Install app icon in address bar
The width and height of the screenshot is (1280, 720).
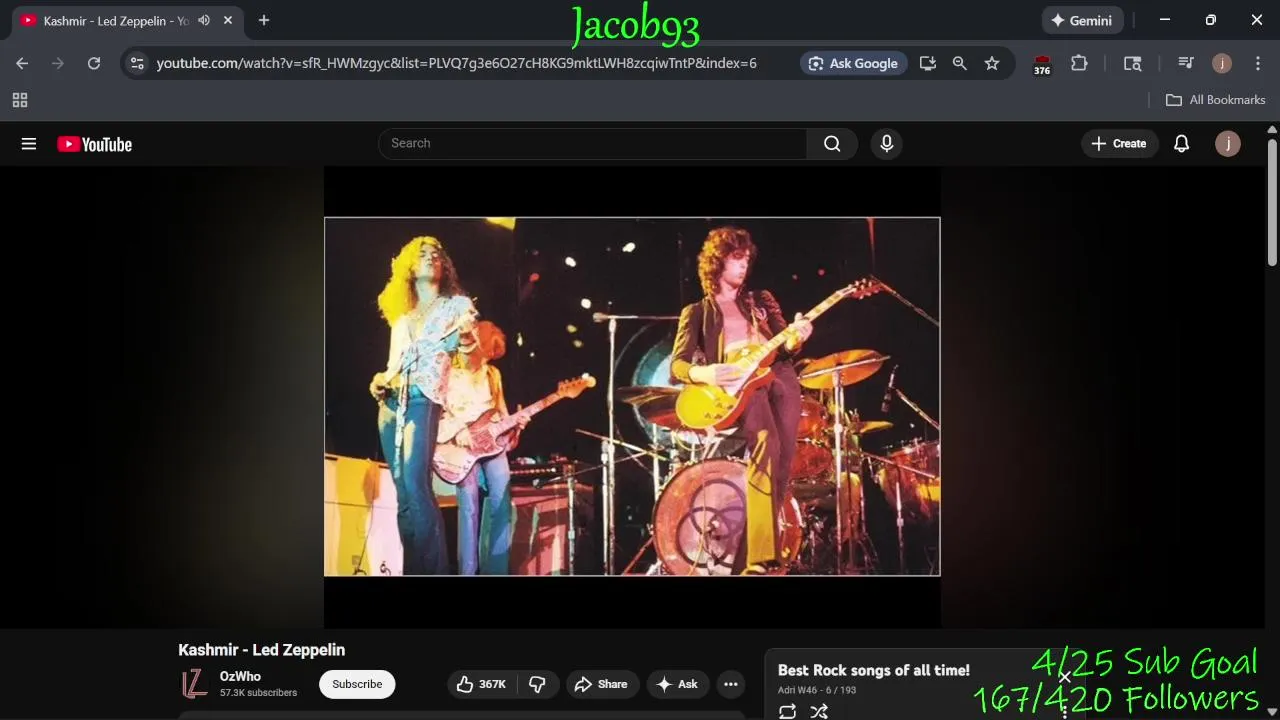[x=928, y=63]
